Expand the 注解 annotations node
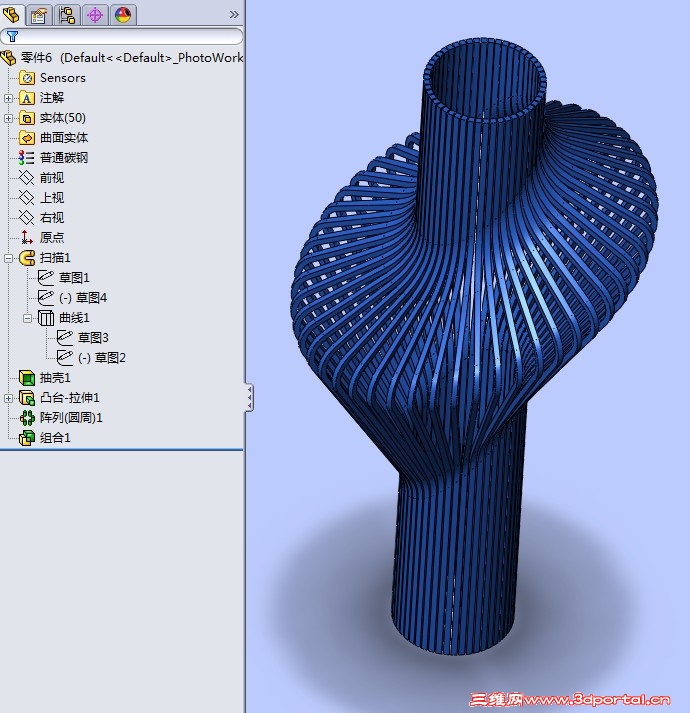 [x=8, y=98]
